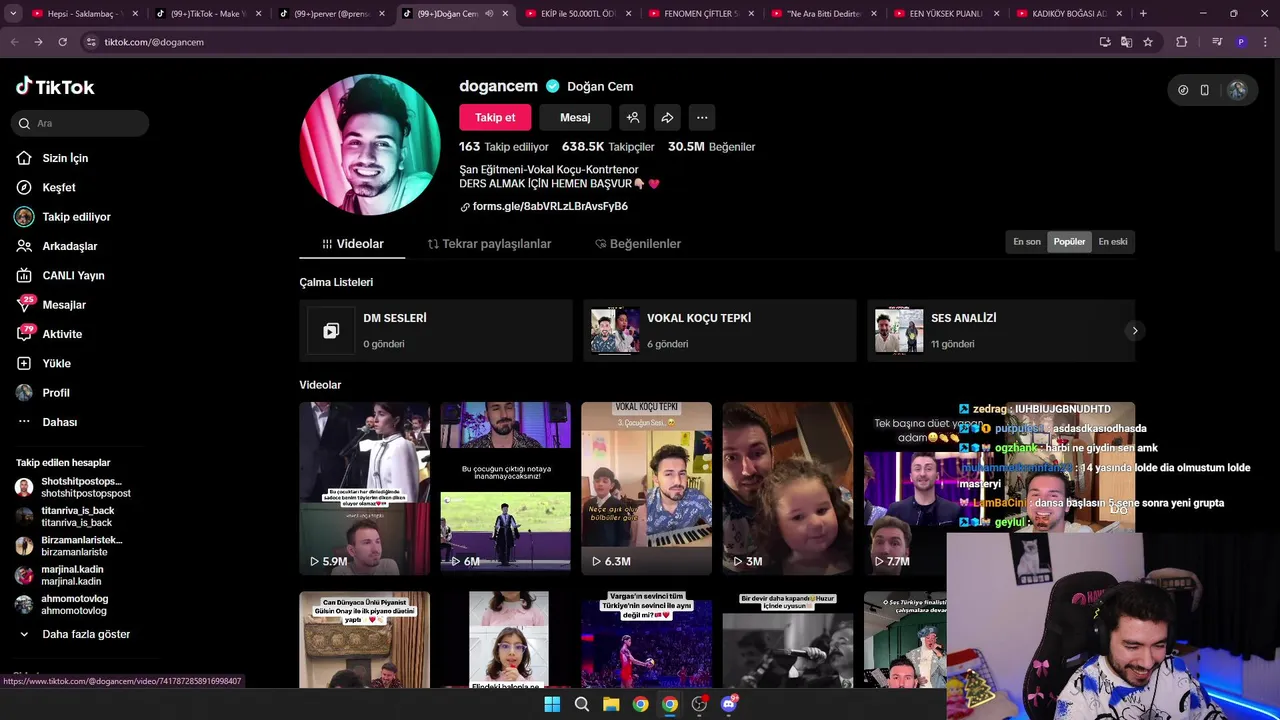This screenshot has height=720, width=1280.
Task: Open Discord from the taskbar
Action: [729, 704]
